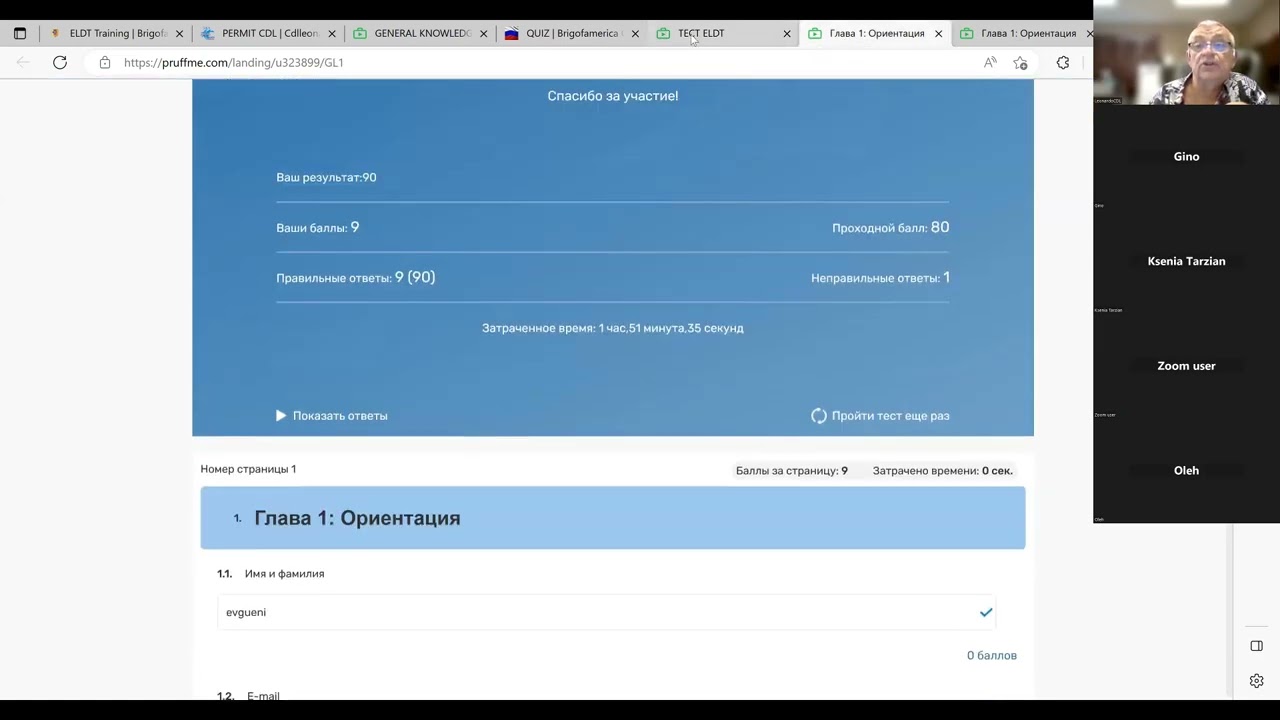Close the active Глава 1: Ориентация tab

tap(938, 33)
